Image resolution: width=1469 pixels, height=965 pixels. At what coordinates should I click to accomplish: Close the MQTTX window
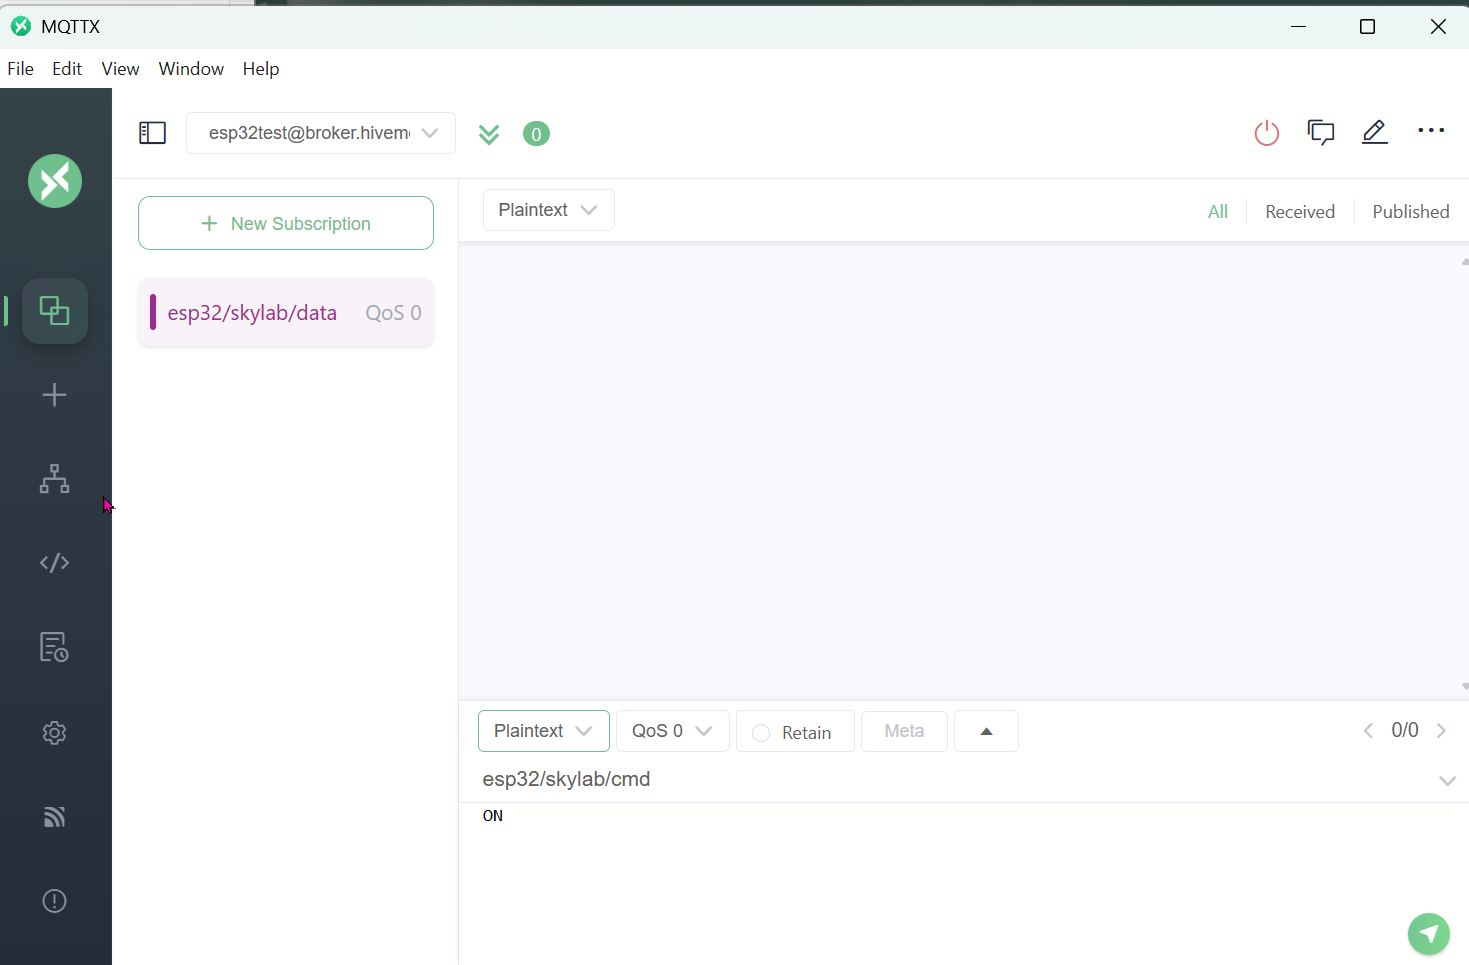click(x=1438, y=26)
